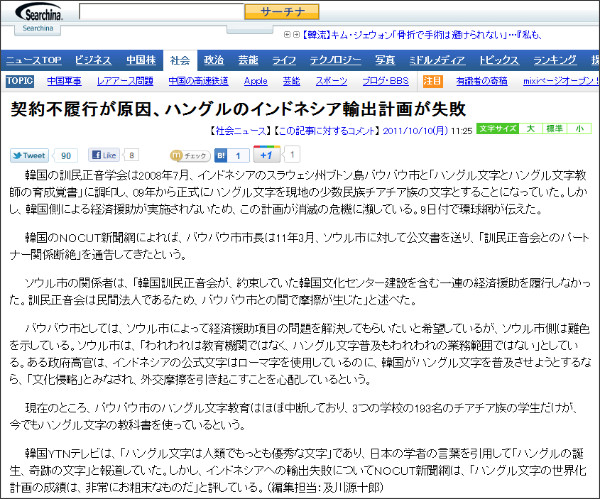Click the Searchina logo

coord(39,13)
